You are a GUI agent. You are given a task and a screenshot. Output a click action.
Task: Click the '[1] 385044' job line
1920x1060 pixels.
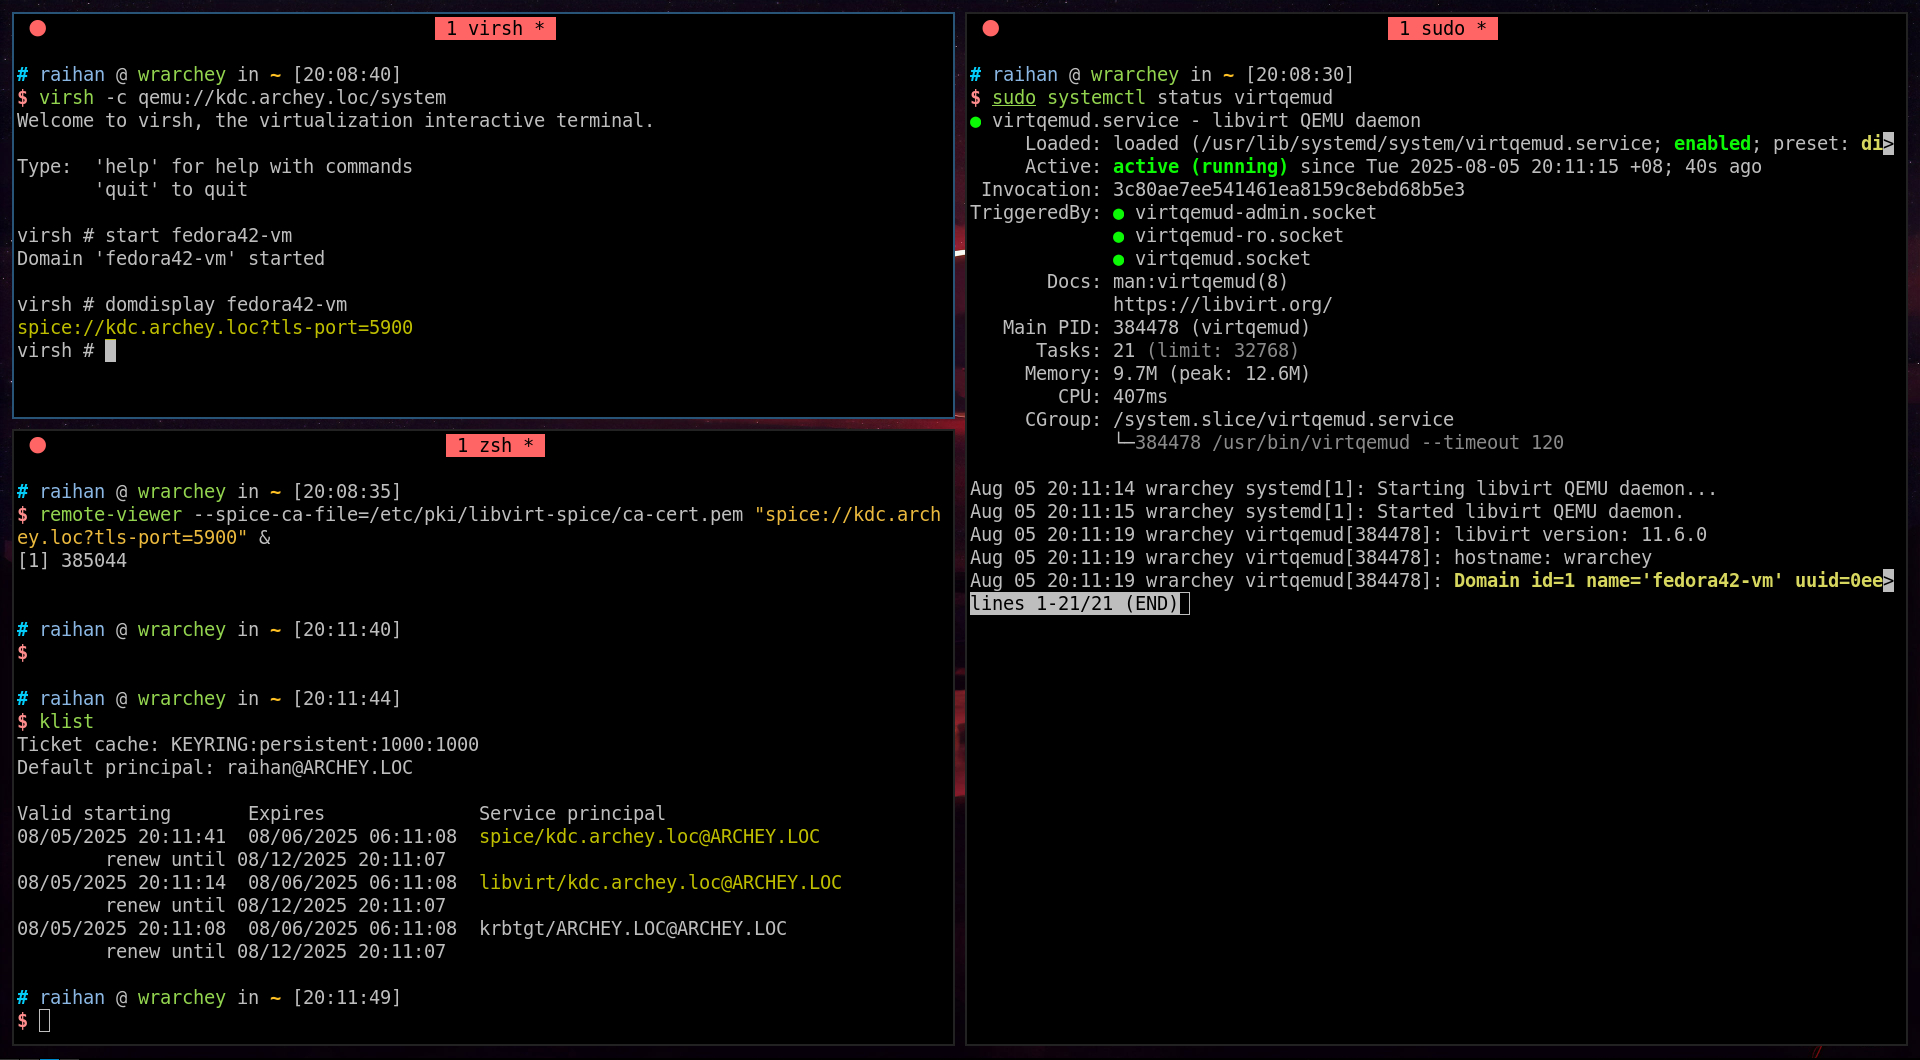(72, 561)
